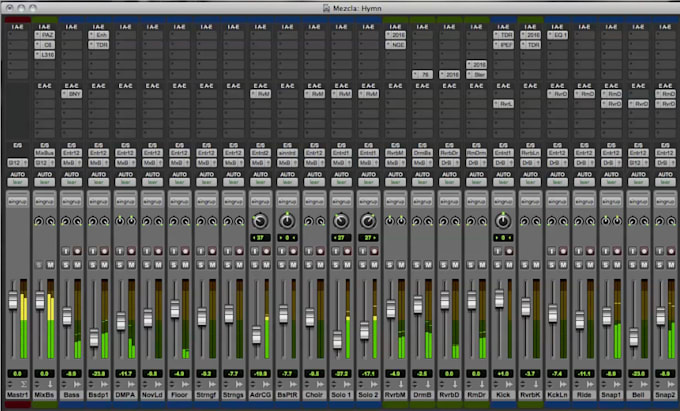Select the RmDr track name label
This screenshot has width=680, height=411.
click(x=476, y=395)
